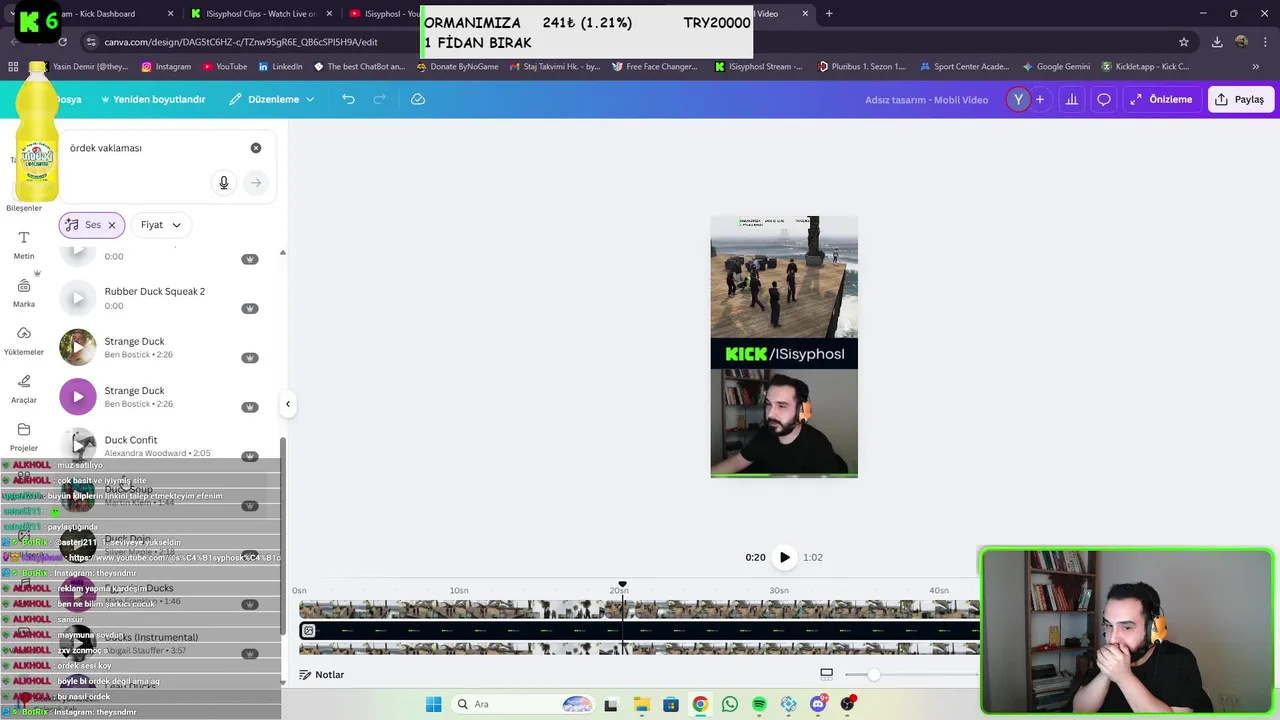Select the Y user avatar
This screenshot has width=1280, height=720.
pos(1018,99)
